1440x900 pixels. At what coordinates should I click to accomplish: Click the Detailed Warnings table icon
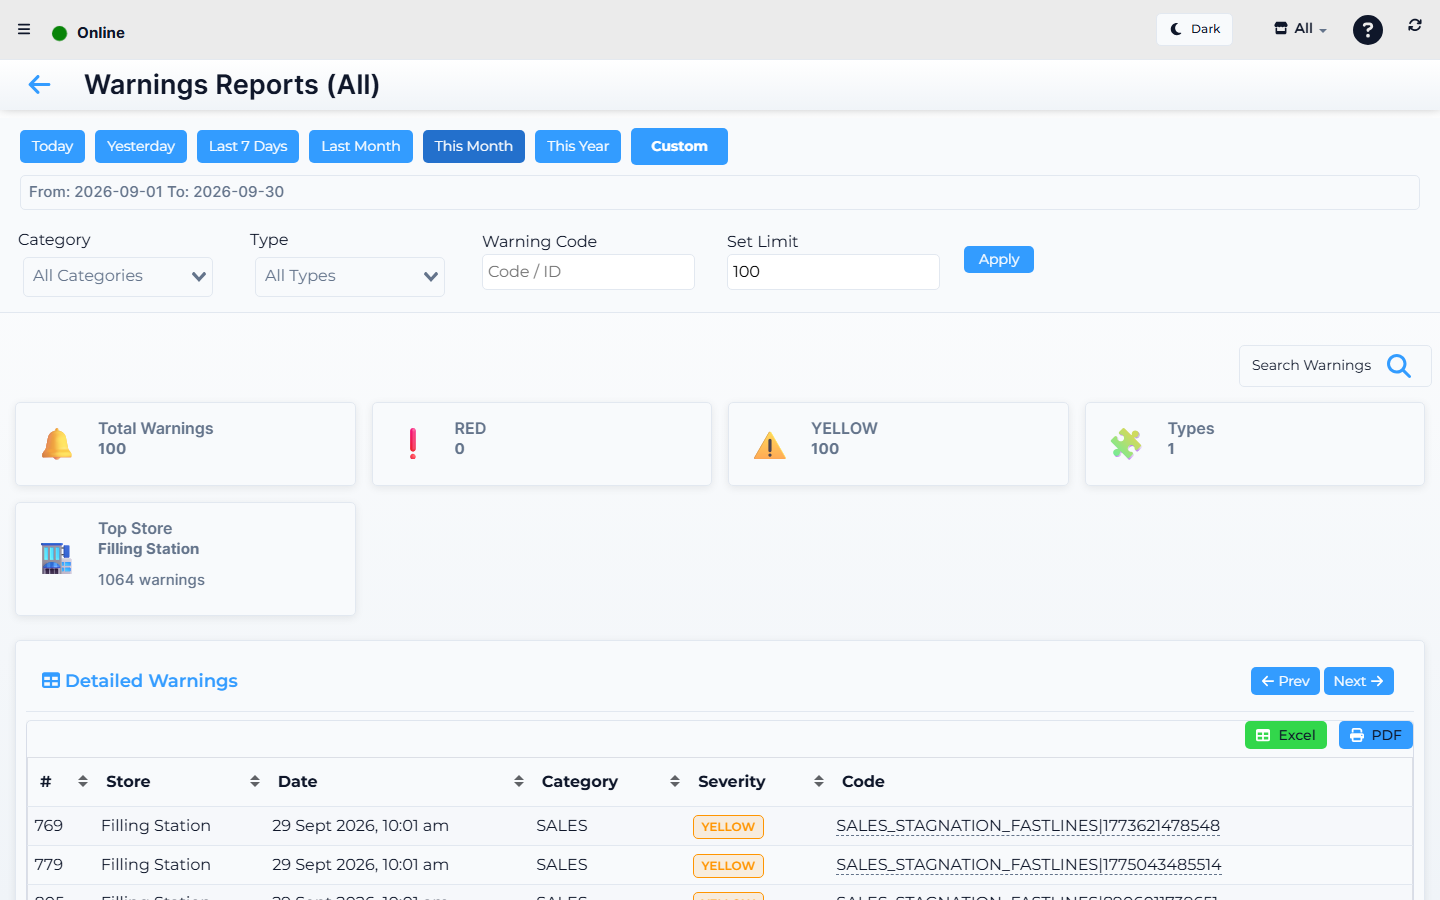[50, 681]
